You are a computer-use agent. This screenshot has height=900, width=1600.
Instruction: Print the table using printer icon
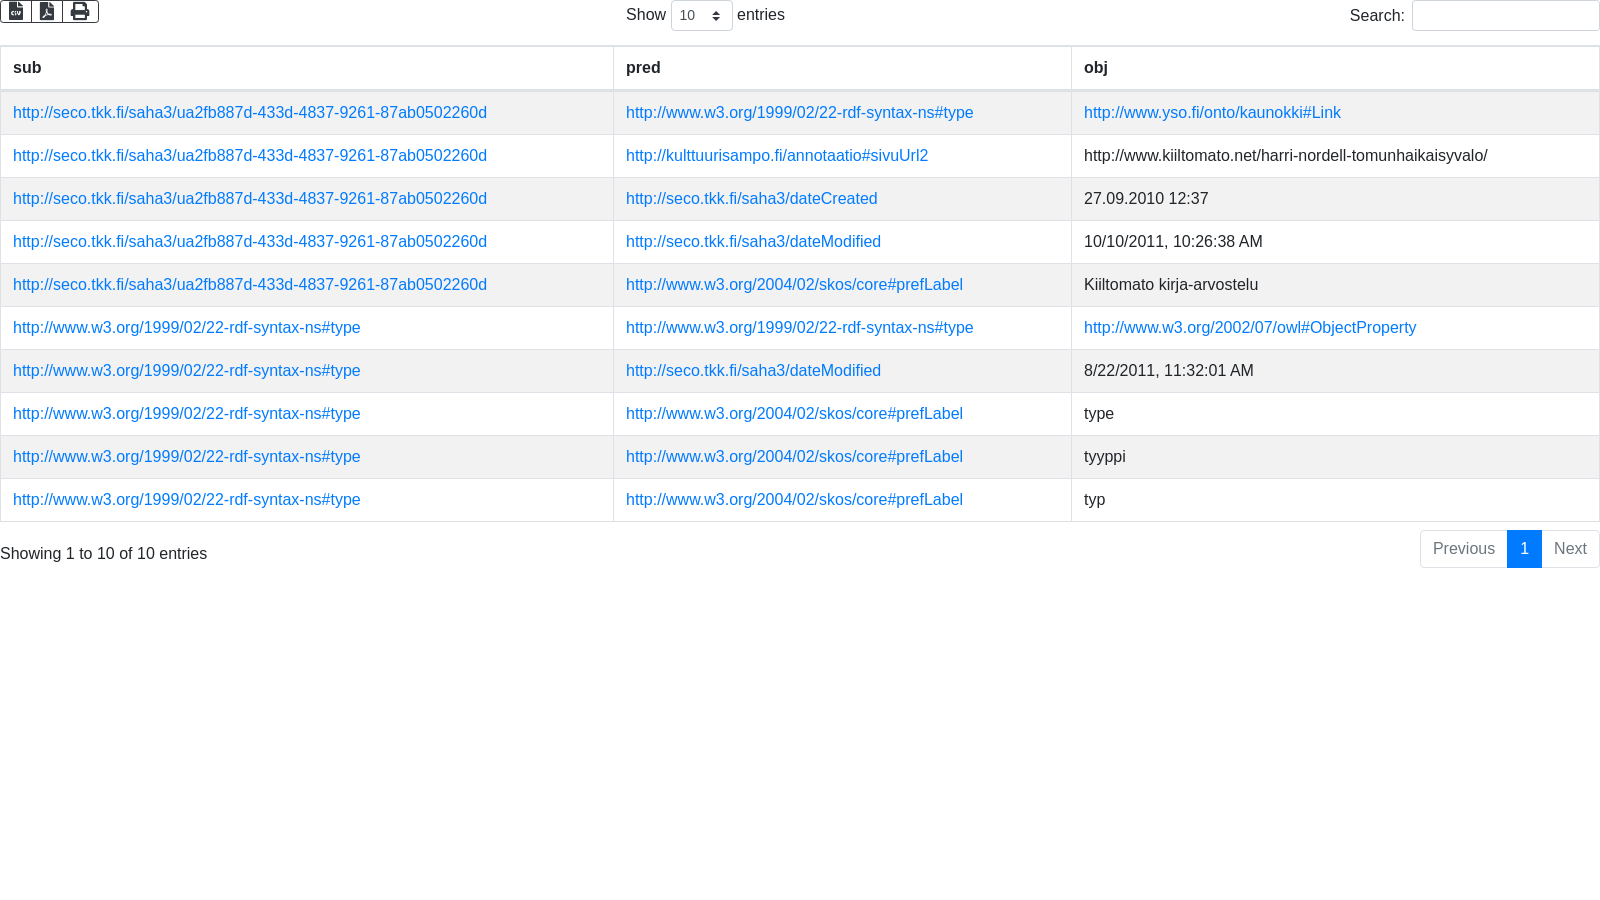pyautogui.click(x=80, y=11)
